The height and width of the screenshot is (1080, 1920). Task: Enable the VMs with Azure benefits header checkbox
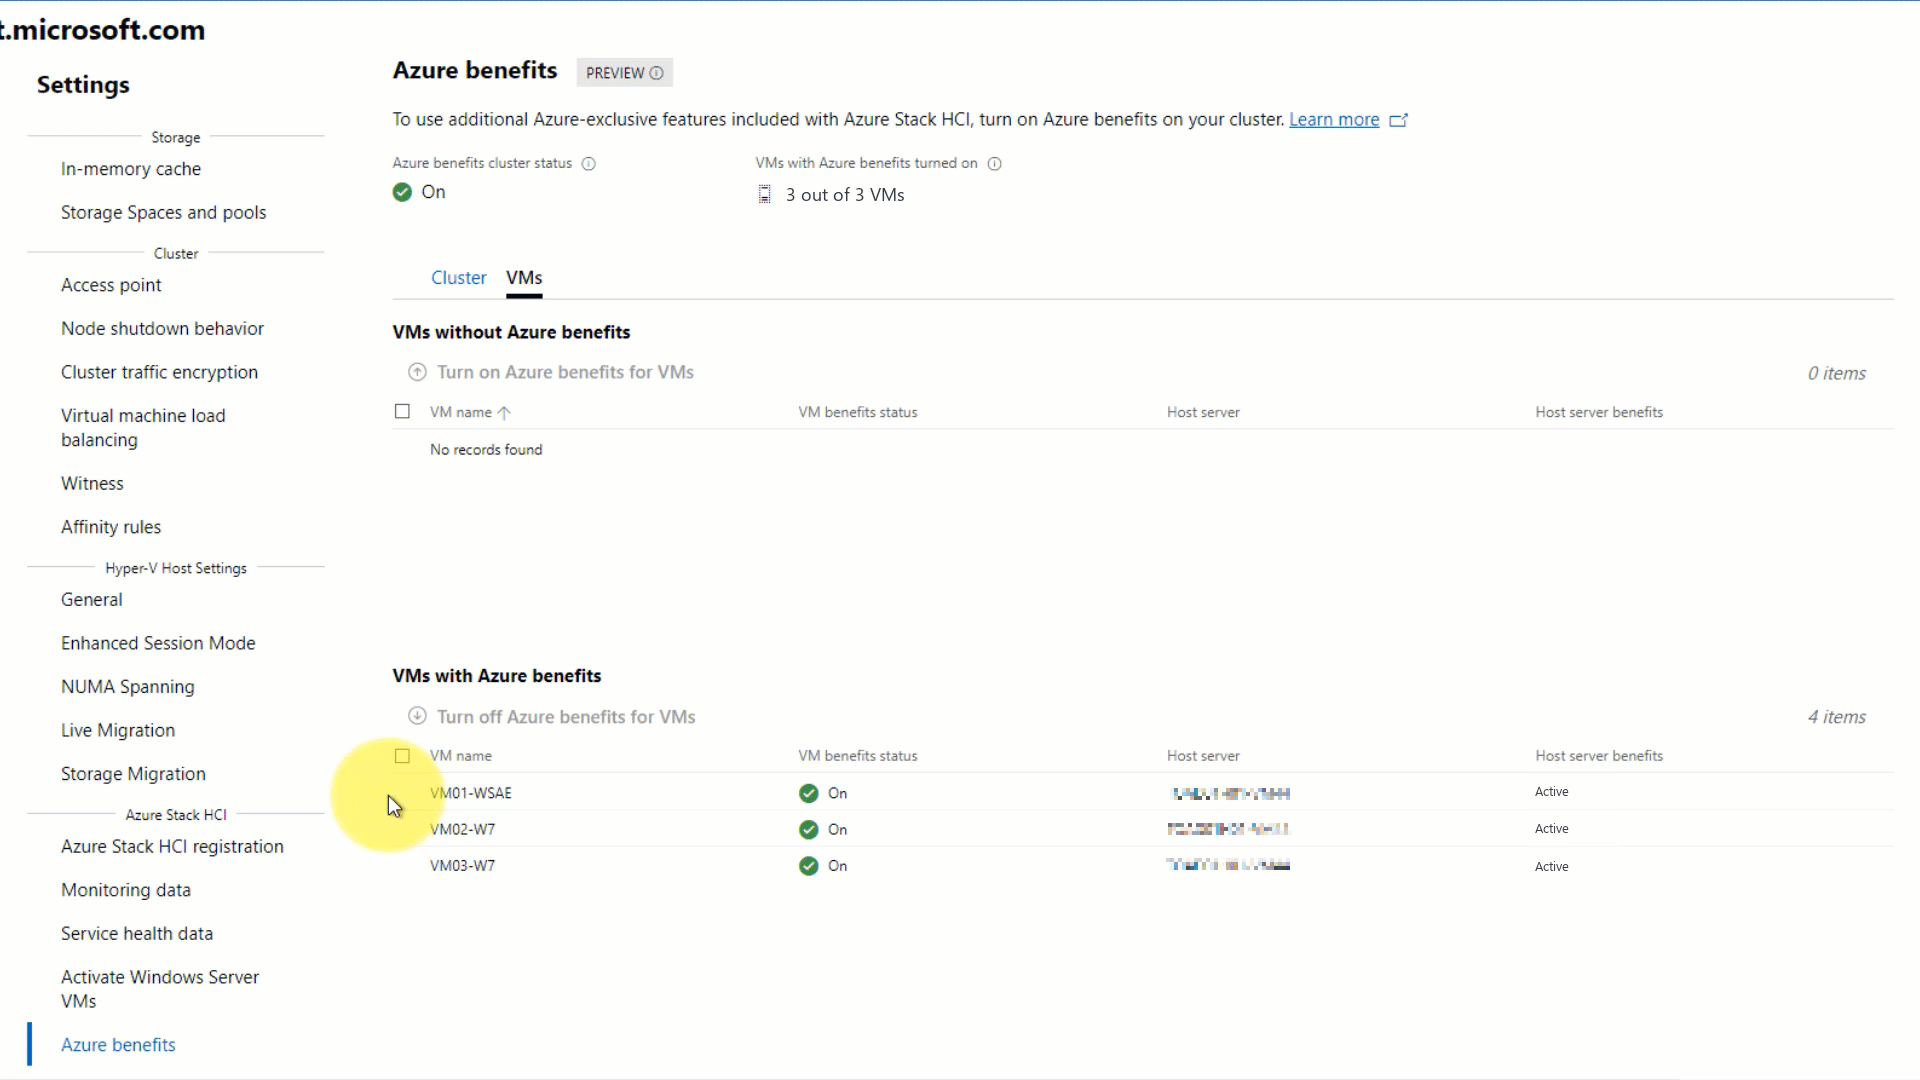click(x=402, y=754)
